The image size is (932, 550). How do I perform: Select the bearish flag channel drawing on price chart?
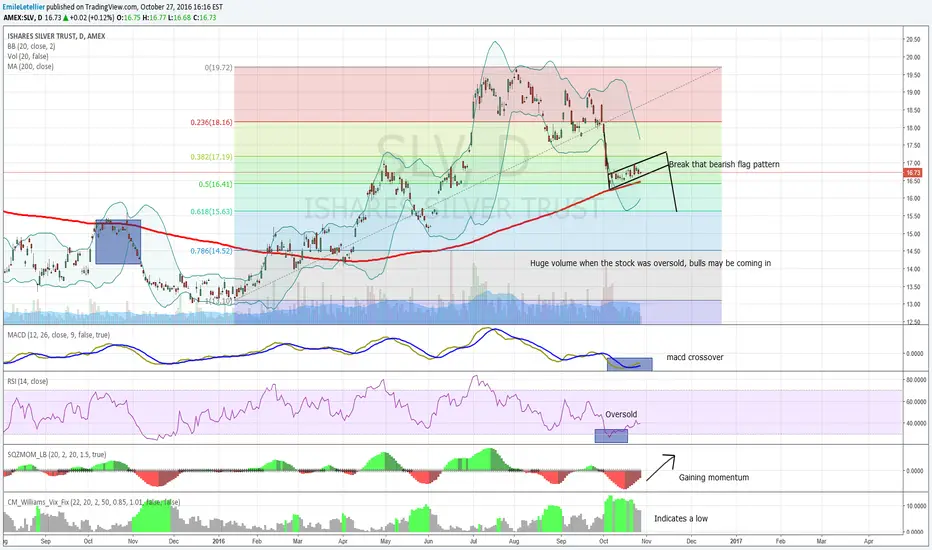[x=639, y=171]
